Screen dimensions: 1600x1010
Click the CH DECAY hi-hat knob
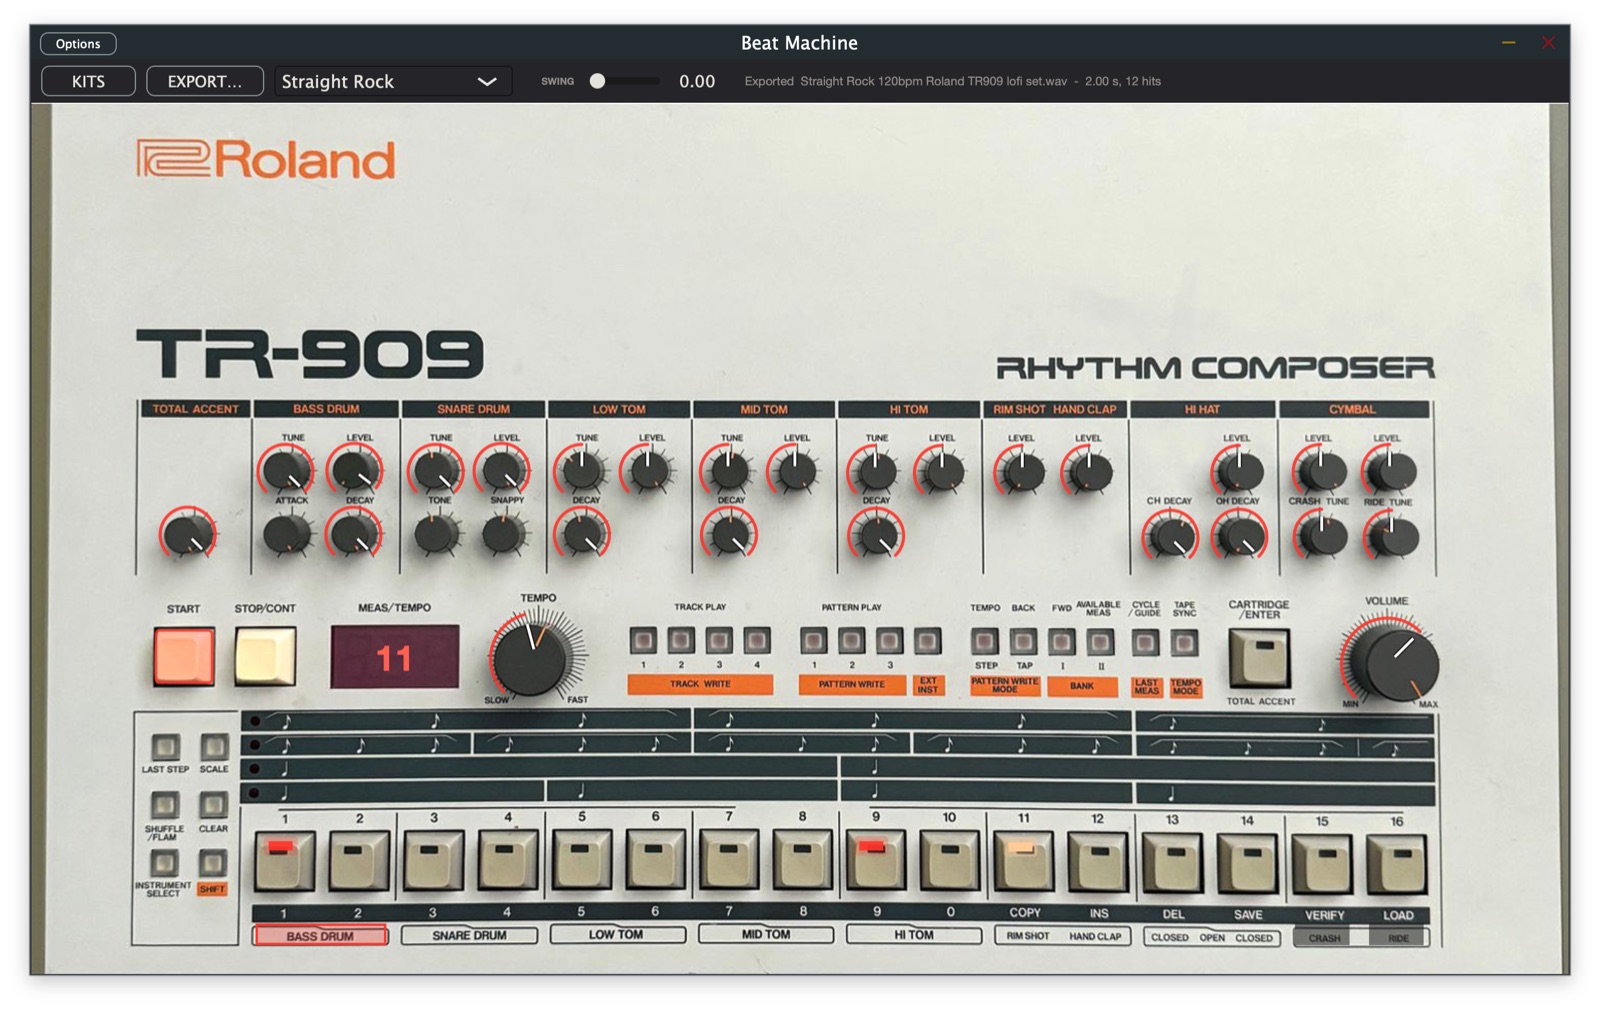pos(1170,536)
